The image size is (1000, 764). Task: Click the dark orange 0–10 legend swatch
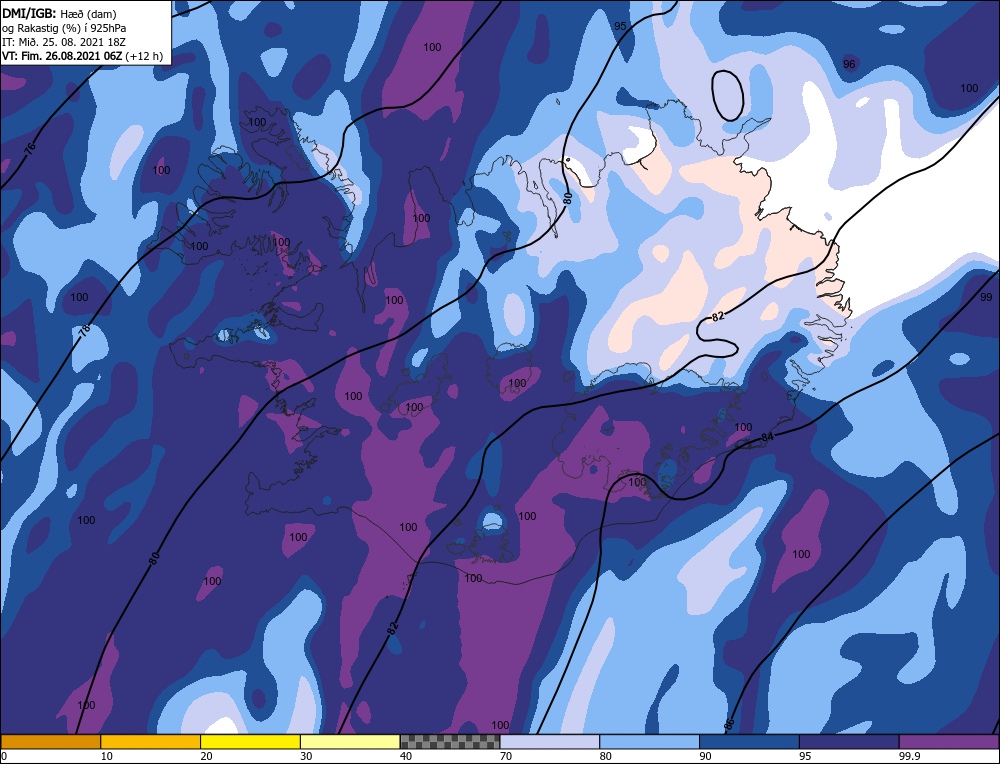point(50,742)
